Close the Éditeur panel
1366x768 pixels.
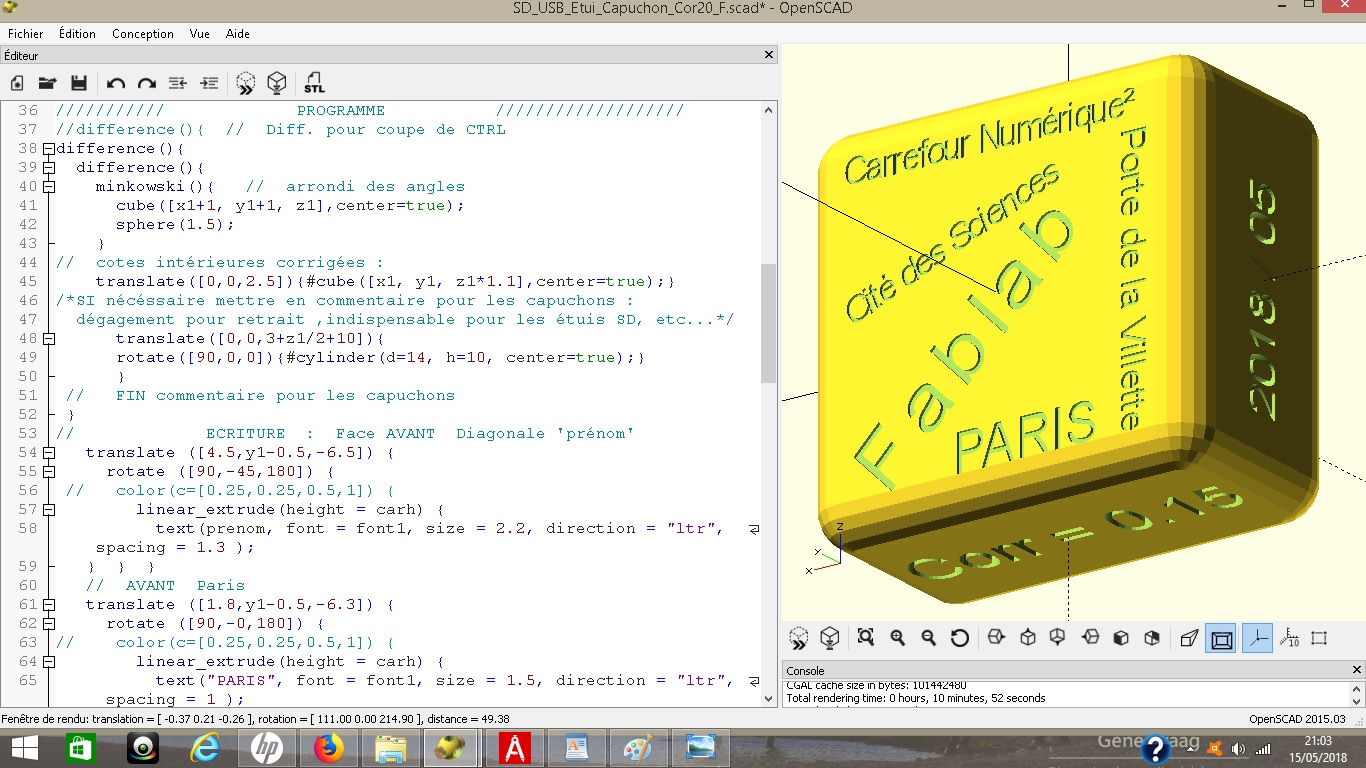(768, 56)
